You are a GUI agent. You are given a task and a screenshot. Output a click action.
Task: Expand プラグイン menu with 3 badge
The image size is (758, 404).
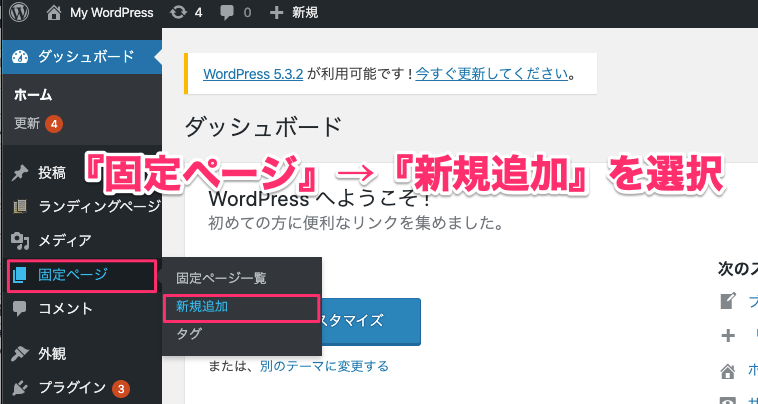tap(73, 388)
